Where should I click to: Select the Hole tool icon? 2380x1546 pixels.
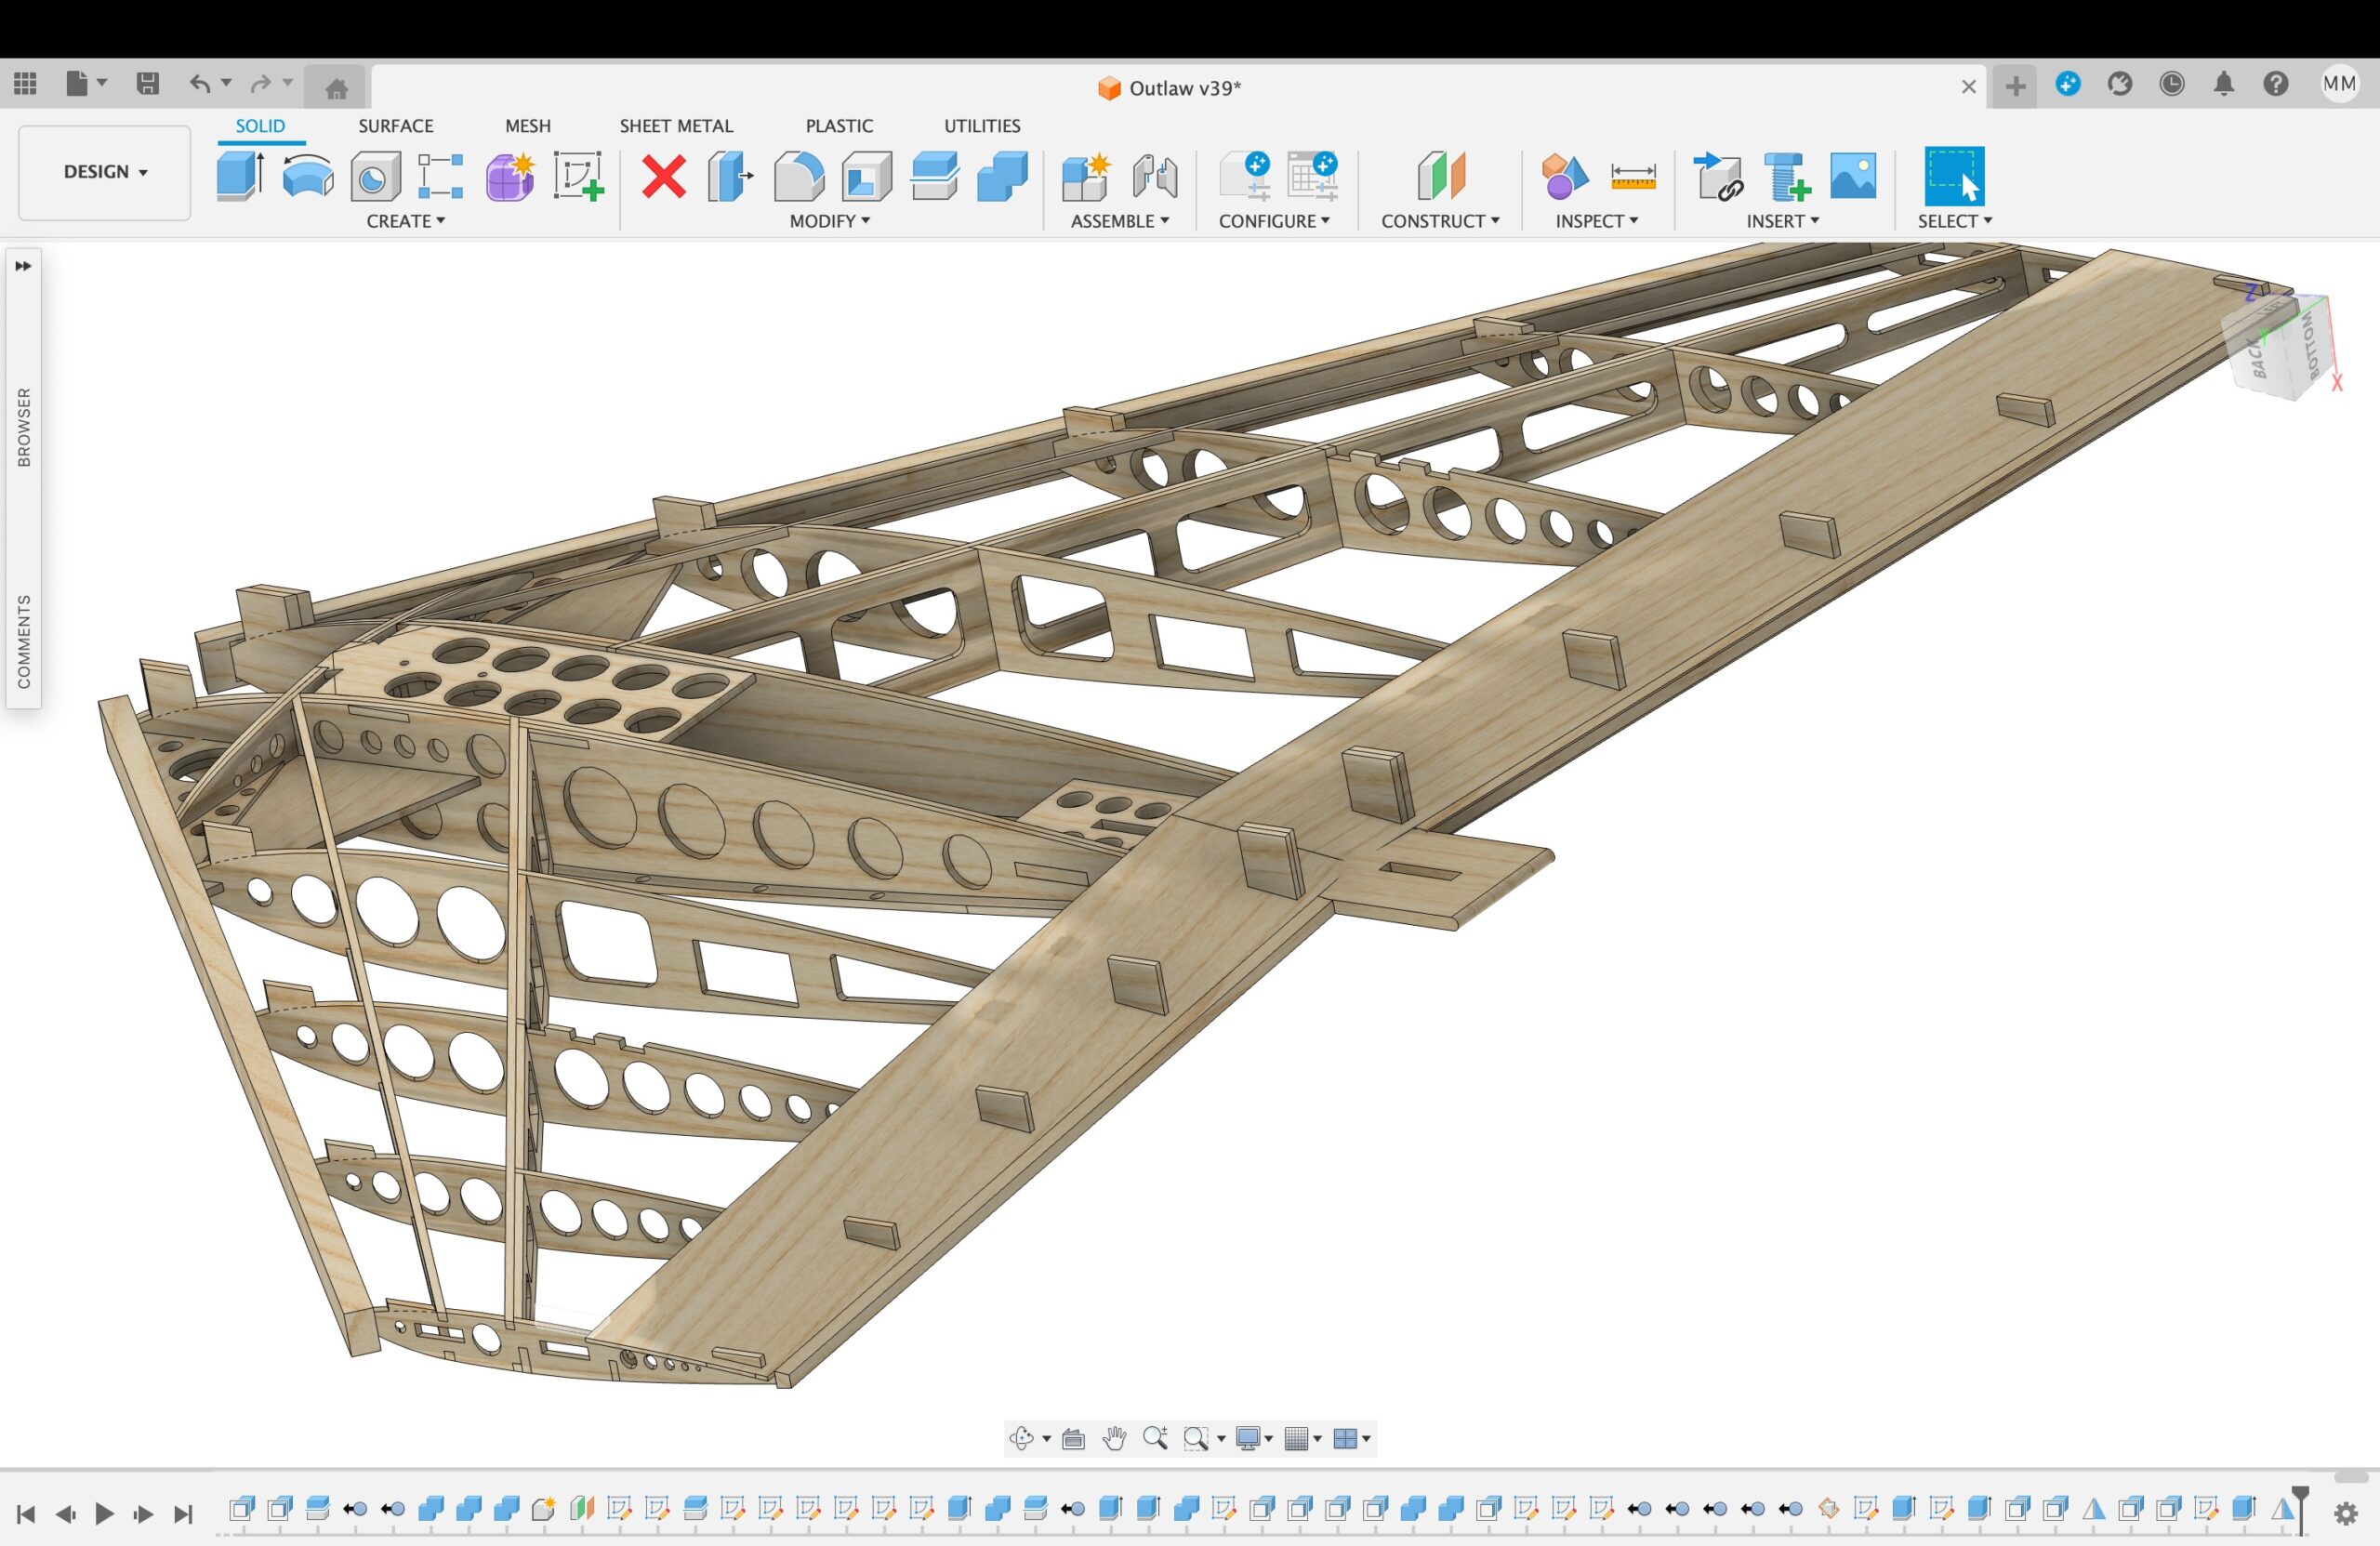click(x=375, y=177)
